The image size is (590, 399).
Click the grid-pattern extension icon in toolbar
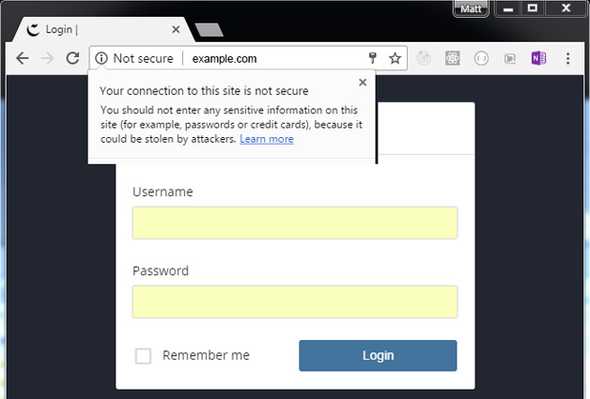click(452, 58)
